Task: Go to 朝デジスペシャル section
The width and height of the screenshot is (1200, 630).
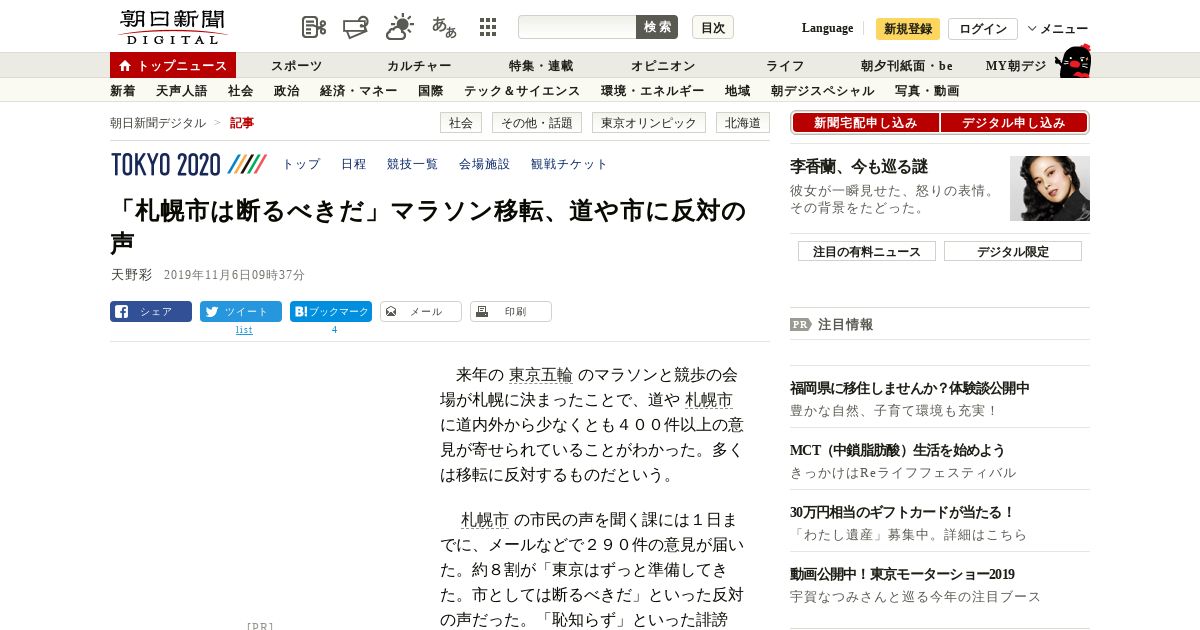Action: 823,91
